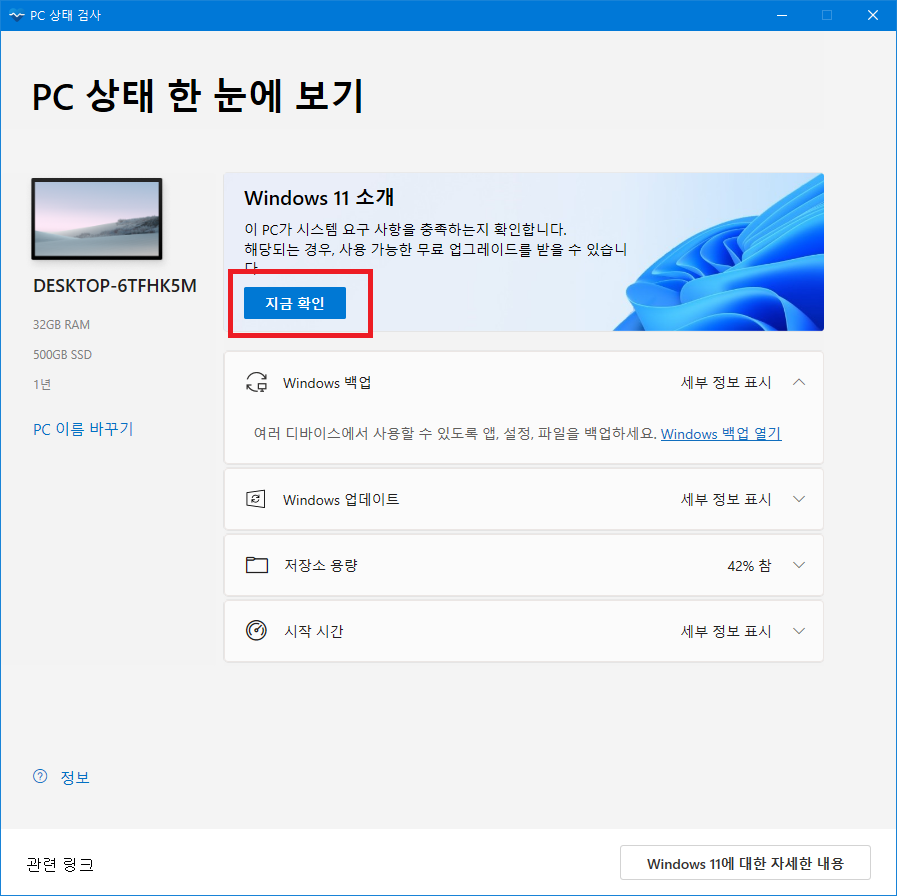Click the 500GB SSD text
This screenshot has height=896, width=897.
click(62, 354)
